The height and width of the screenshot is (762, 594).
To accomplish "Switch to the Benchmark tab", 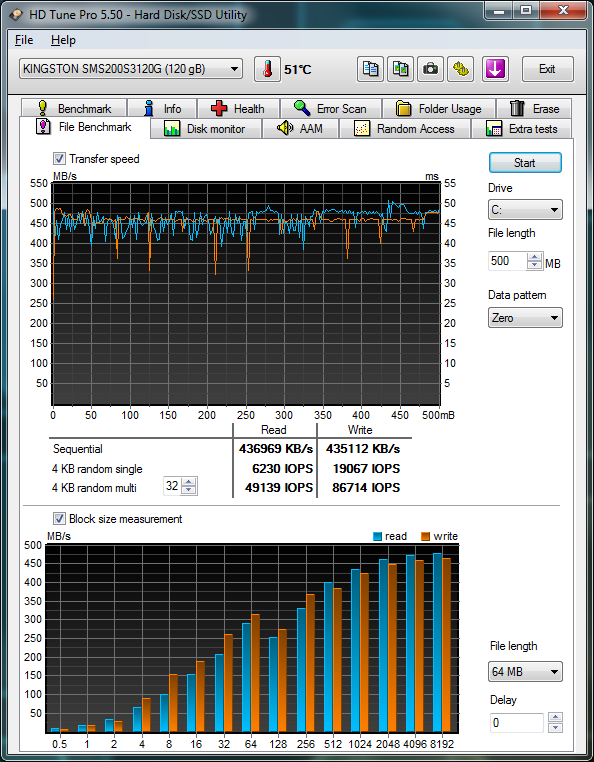I will (74, 108).
